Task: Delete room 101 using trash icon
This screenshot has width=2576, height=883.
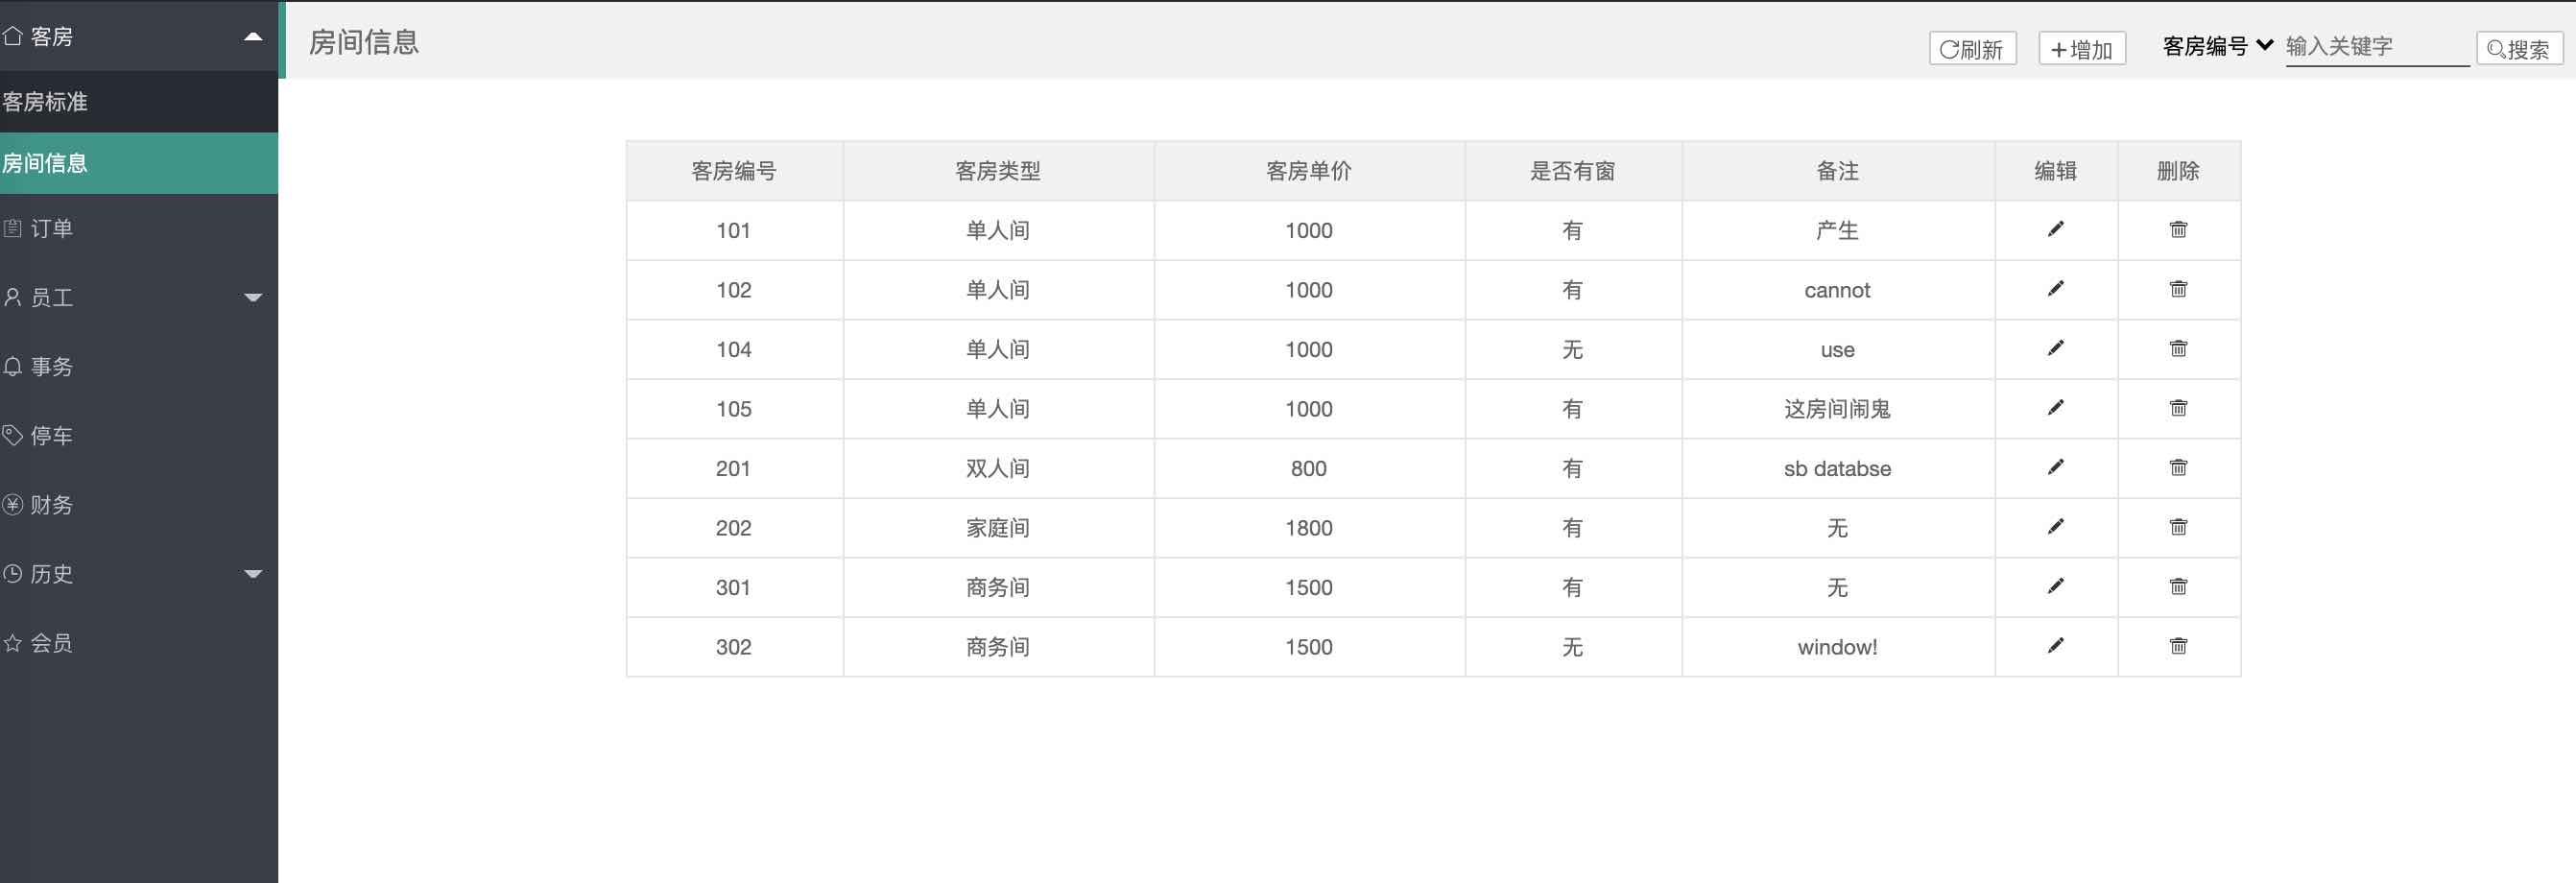Action: [2178, 229]
